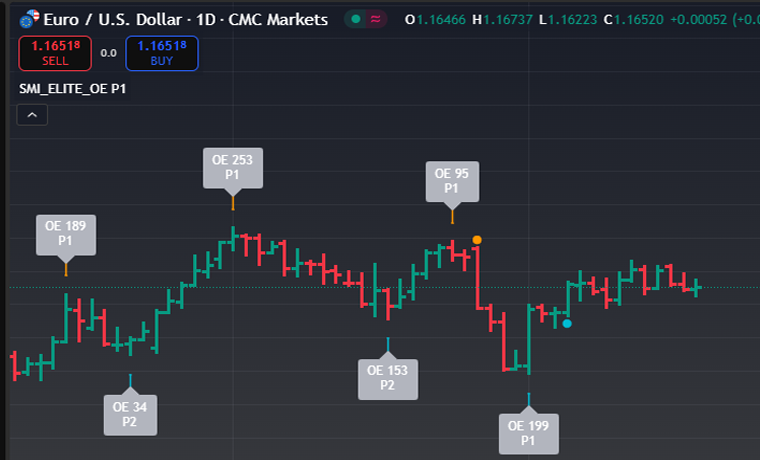The image size is (760, 460).
Task: Click the cyan dot marker on chart
Action: [567, 323]
